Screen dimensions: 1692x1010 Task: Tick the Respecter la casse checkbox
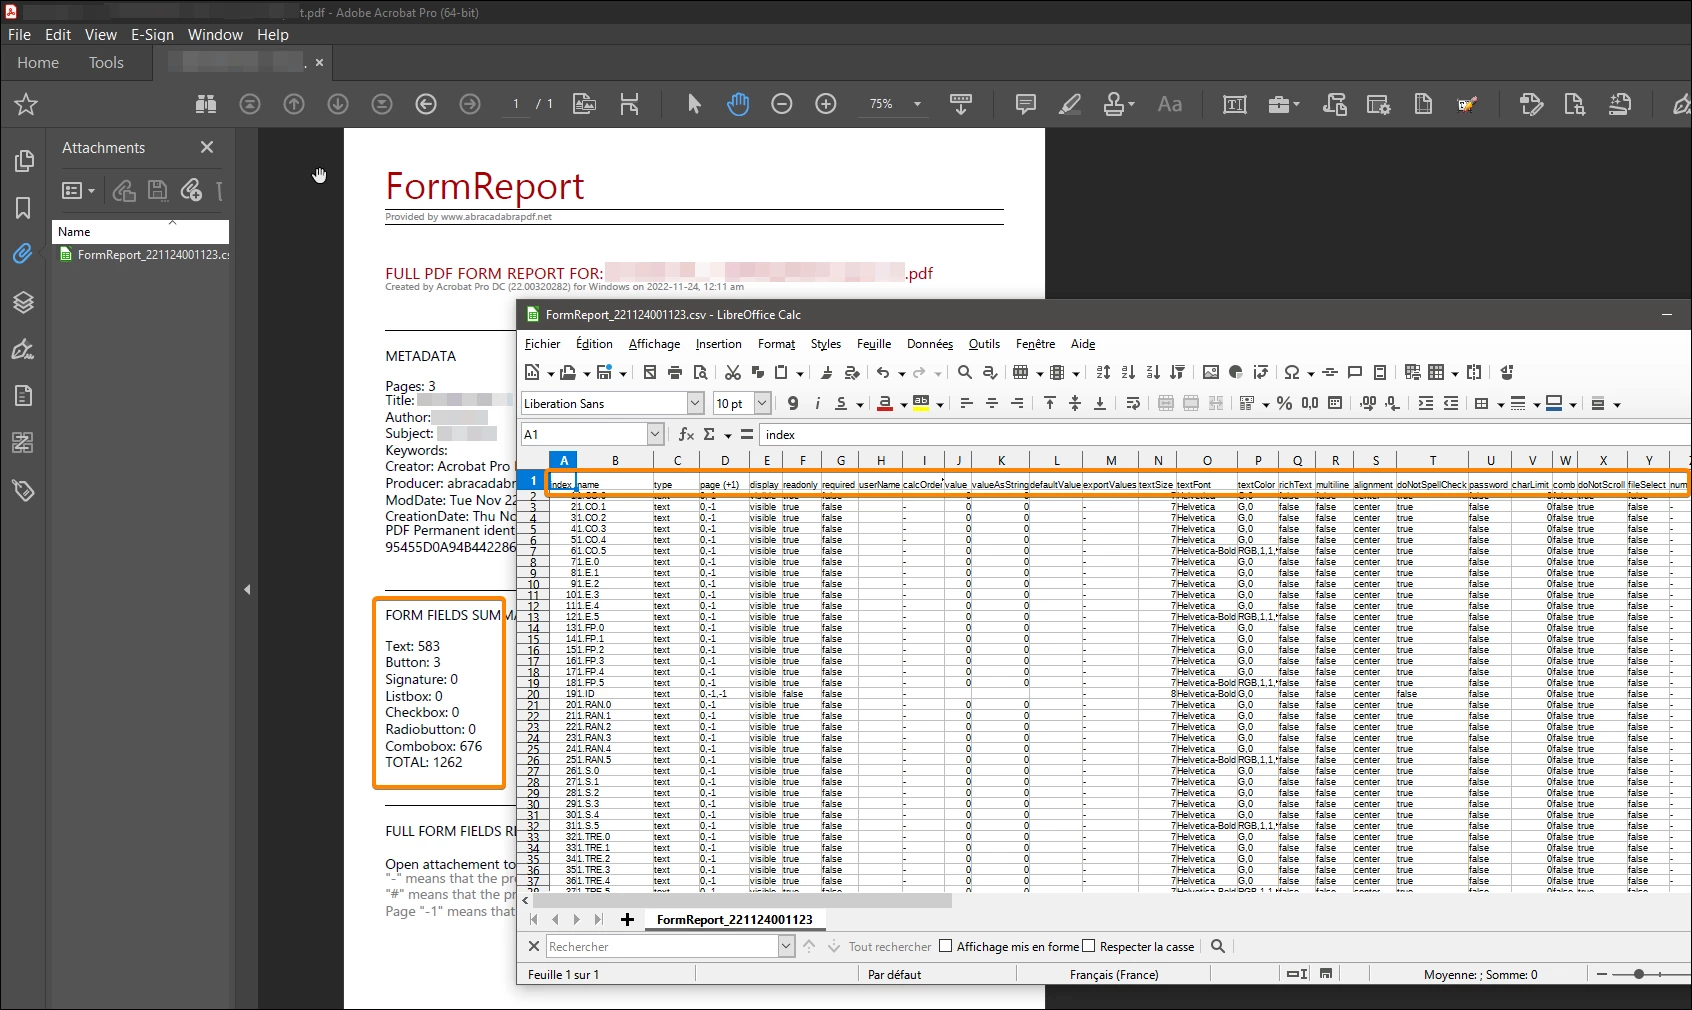coord(1089,946)
